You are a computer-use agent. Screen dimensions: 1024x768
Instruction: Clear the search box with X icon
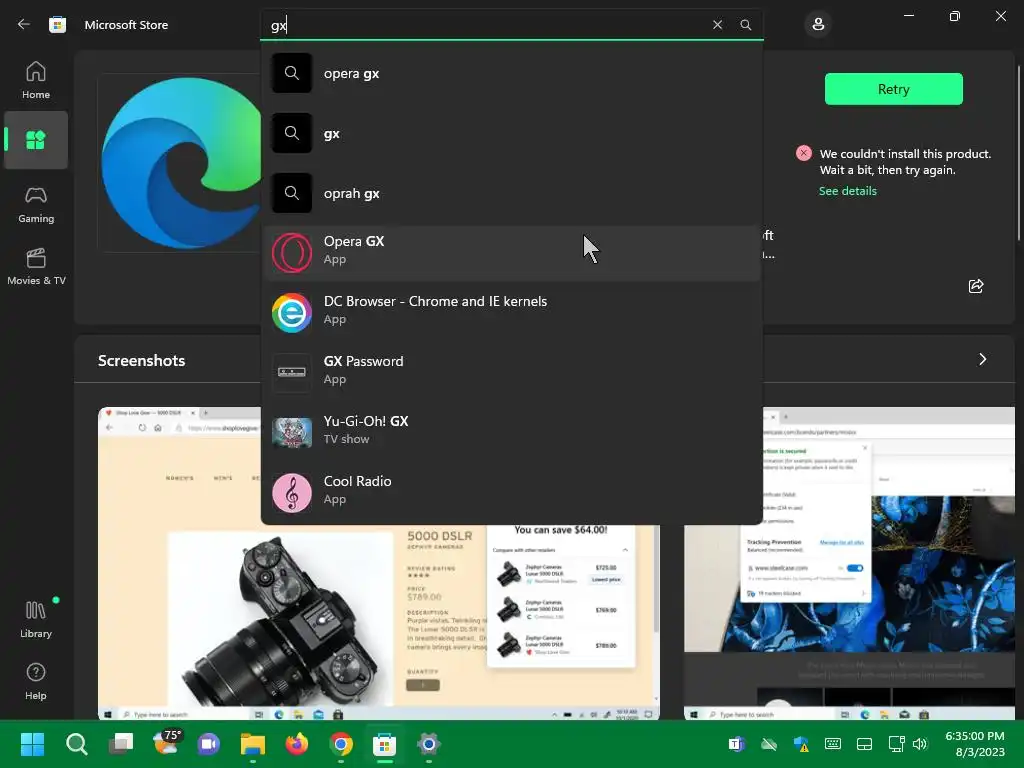pos(717,25)
